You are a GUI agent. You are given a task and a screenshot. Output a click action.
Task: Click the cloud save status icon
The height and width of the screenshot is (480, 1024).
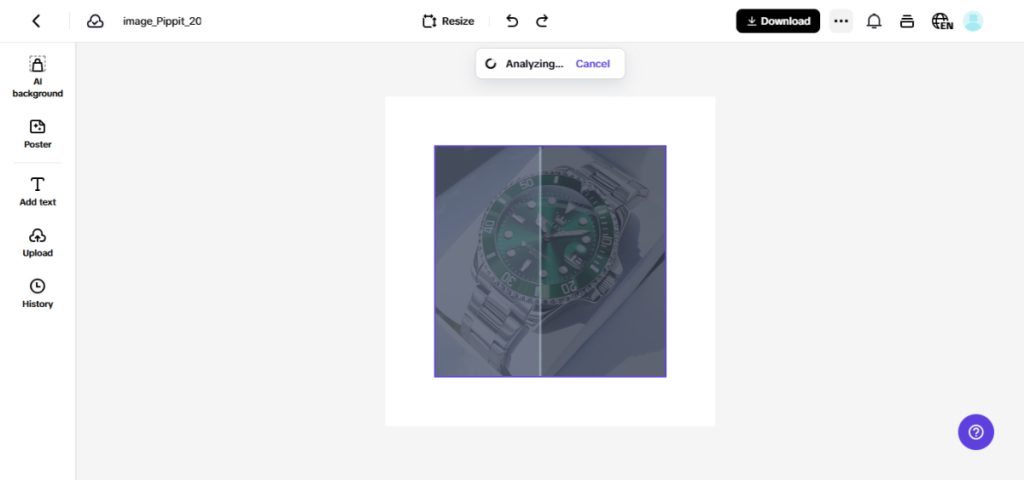(95, 21)
